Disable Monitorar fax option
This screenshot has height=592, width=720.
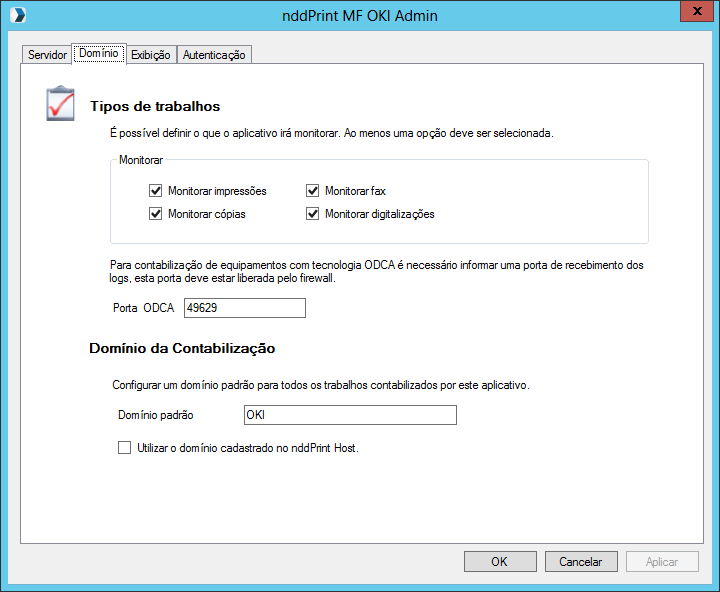pos(312,190)
